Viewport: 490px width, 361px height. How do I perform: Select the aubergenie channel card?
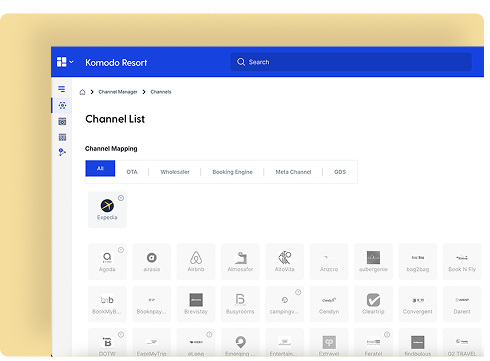point(373,262)
